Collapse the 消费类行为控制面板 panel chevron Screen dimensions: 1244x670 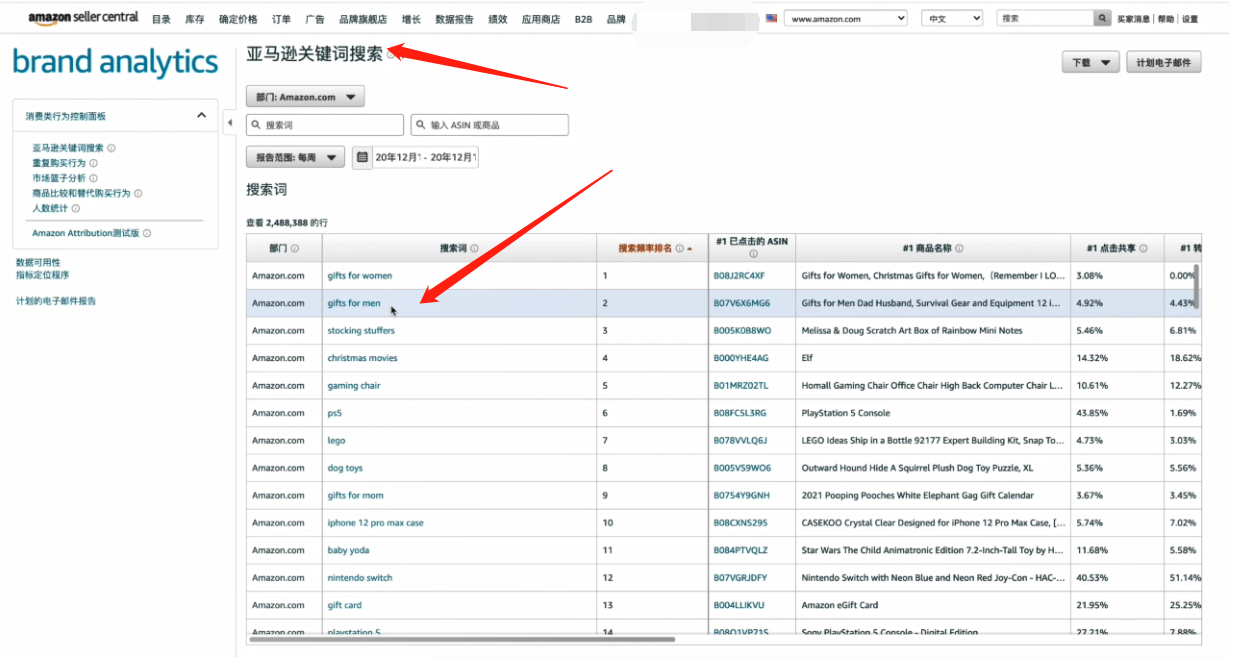click(200, 116)
